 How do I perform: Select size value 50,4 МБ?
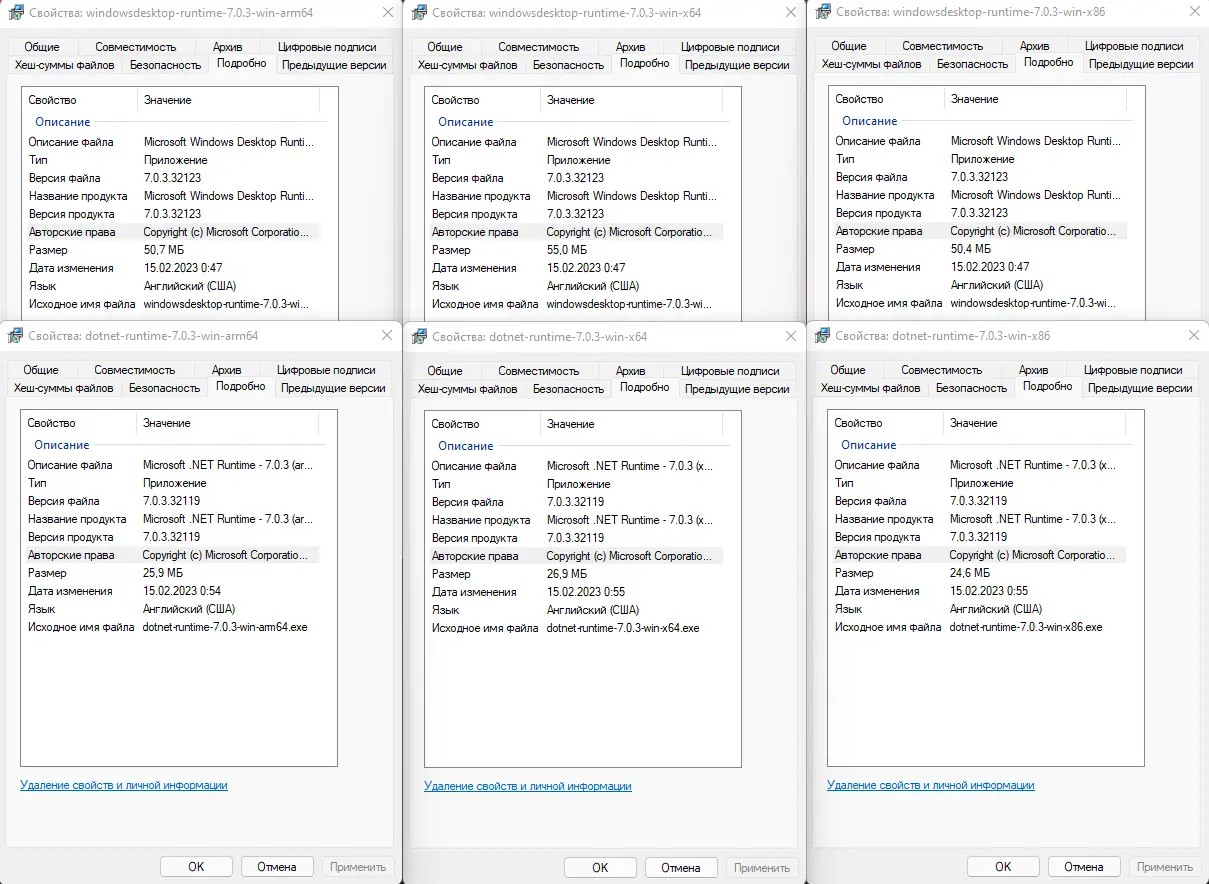971,249
